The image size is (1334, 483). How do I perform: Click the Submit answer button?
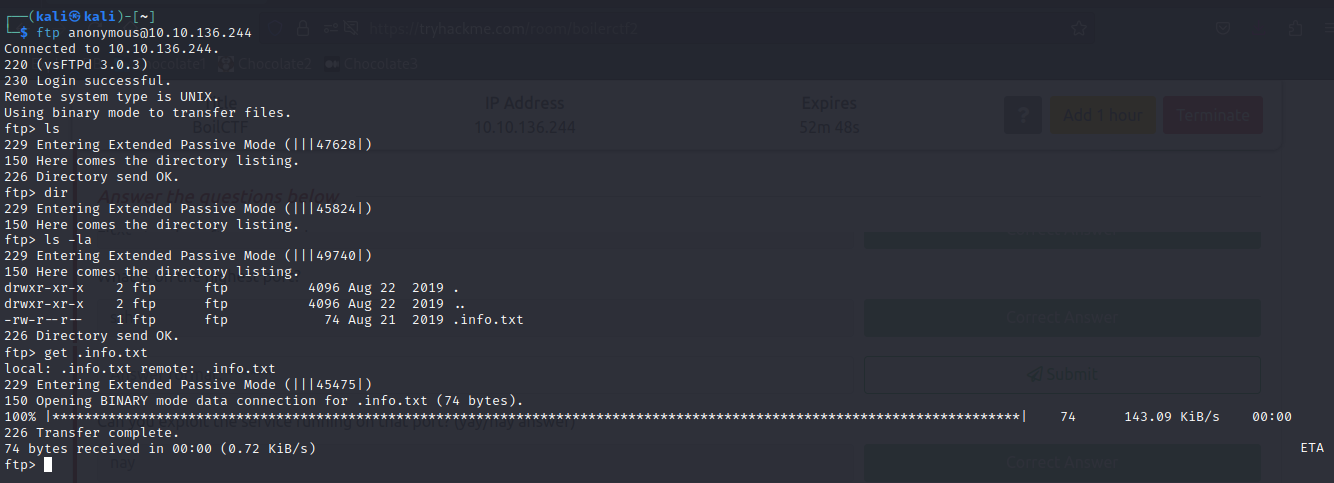coord(1061,373)
